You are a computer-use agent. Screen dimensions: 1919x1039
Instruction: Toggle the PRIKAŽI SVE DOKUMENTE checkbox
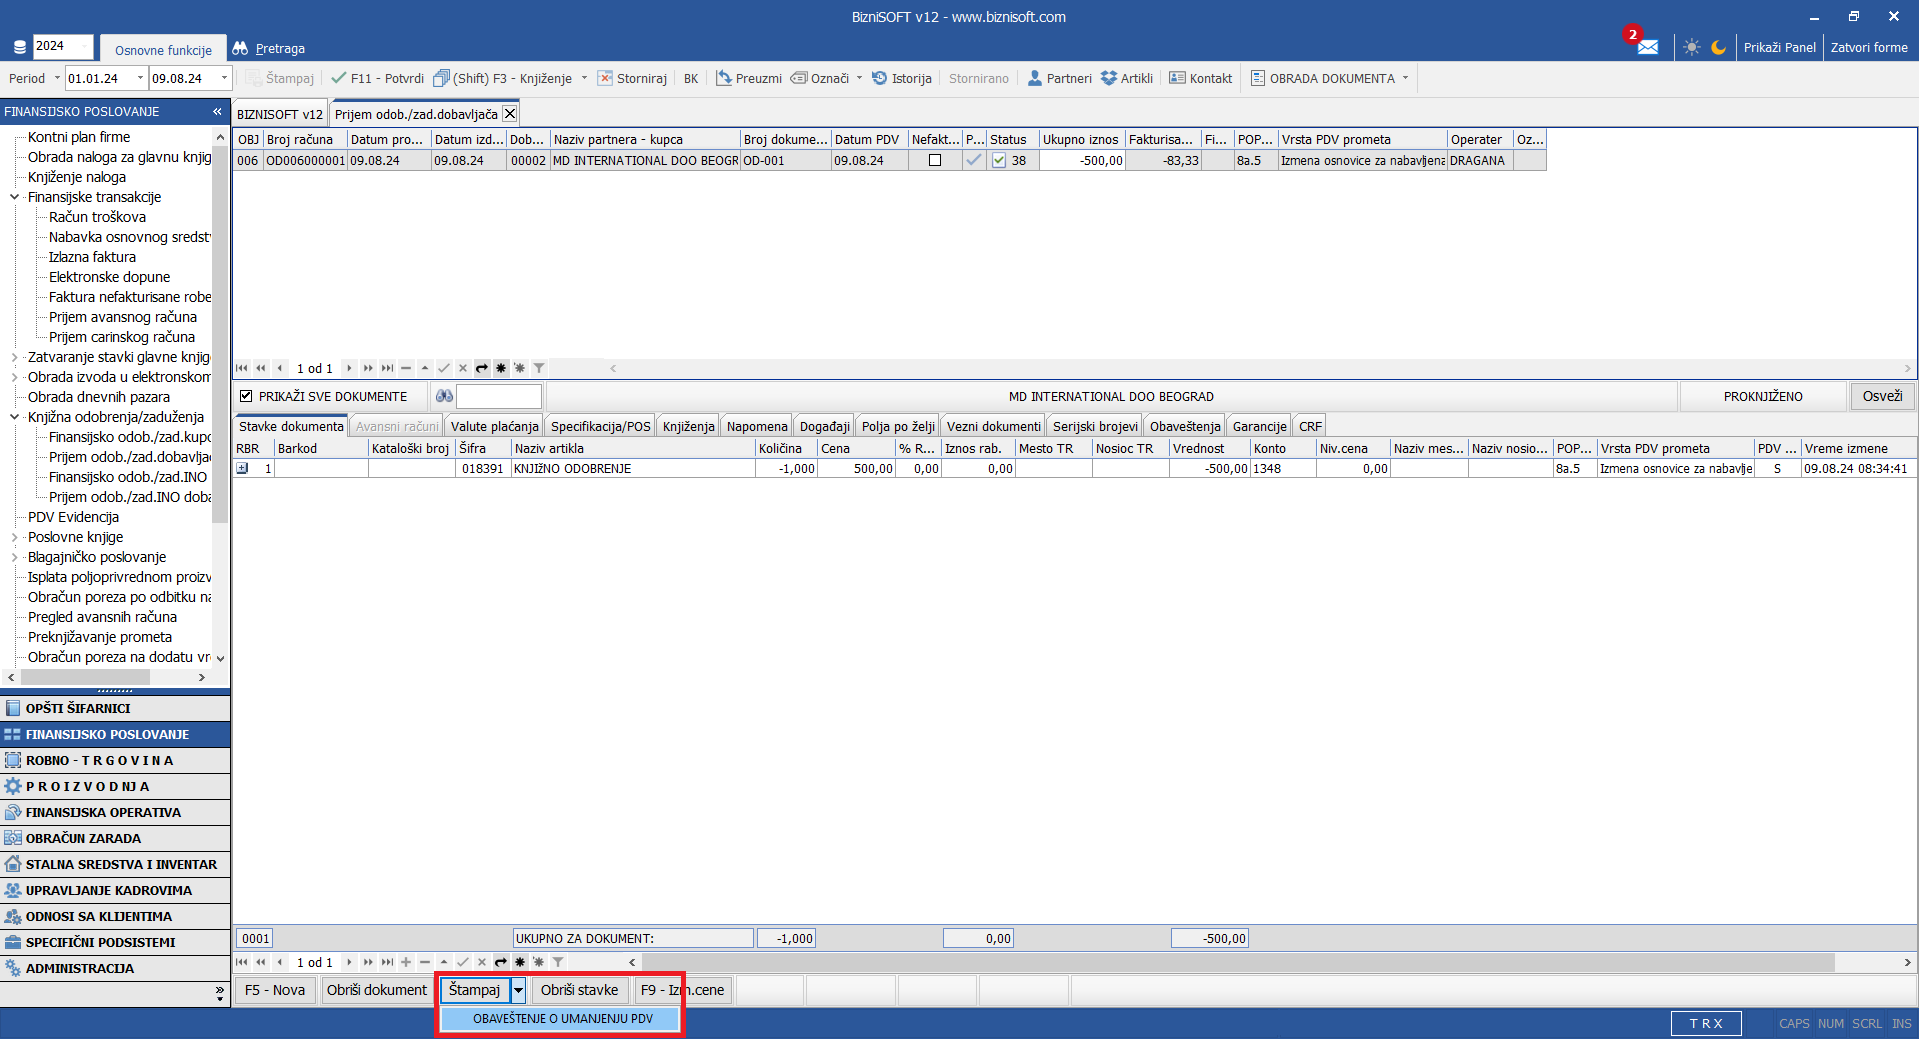(246, 397)
